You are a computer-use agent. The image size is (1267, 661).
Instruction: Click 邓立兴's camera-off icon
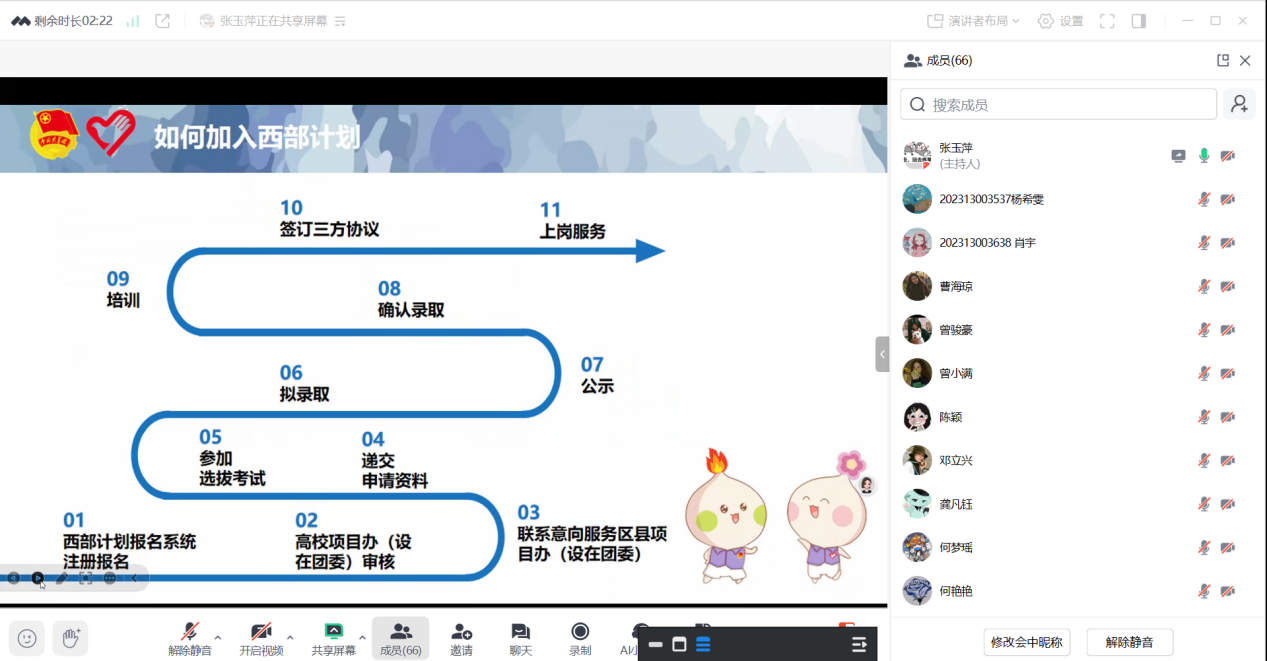(1228, 460)
